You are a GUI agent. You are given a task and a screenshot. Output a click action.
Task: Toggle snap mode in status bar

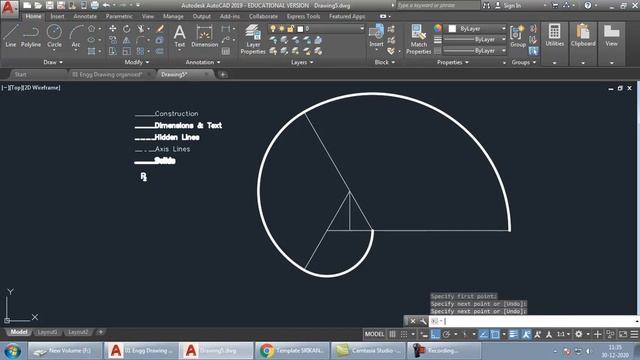pyautogui.click(x=404, y=334)
